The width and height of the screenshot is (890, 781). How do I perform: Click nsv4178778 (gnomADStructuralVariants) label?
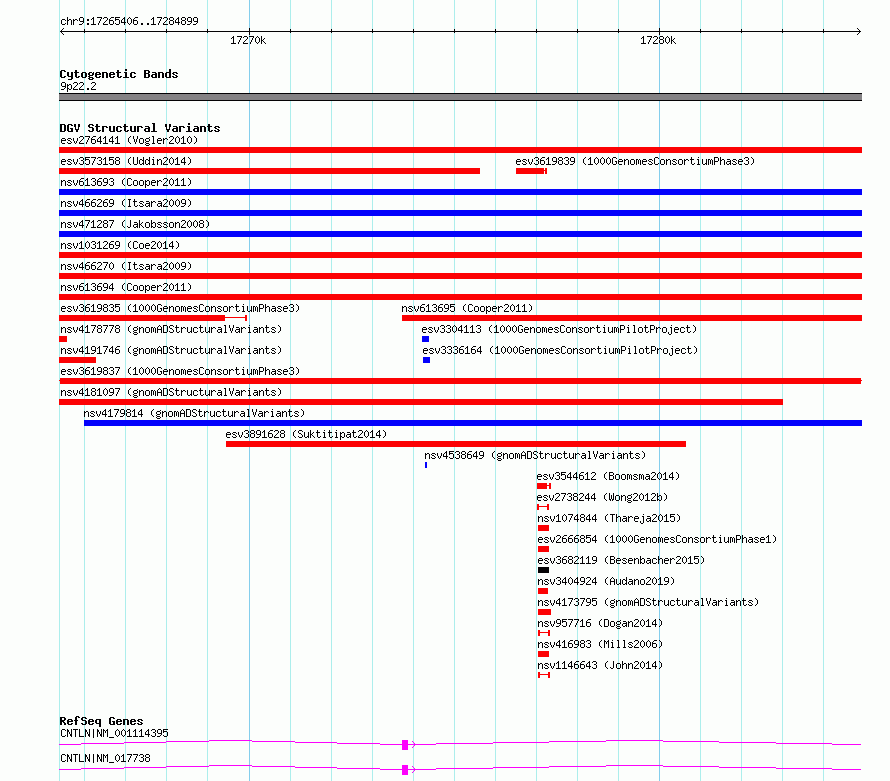point(171,329)
